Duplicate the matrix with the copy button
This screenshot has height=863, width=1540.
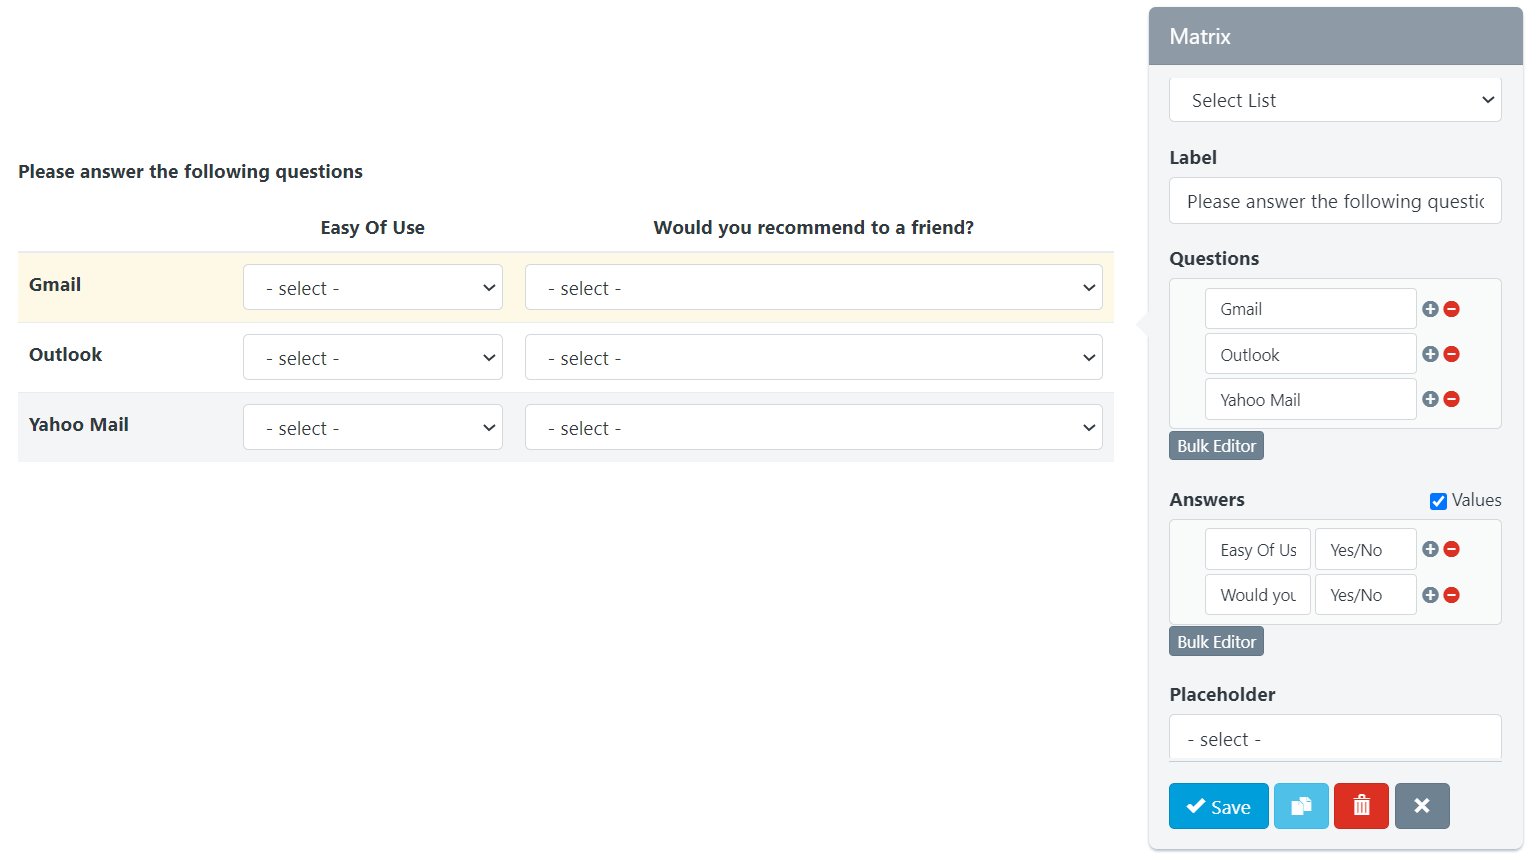[1301, 806]
